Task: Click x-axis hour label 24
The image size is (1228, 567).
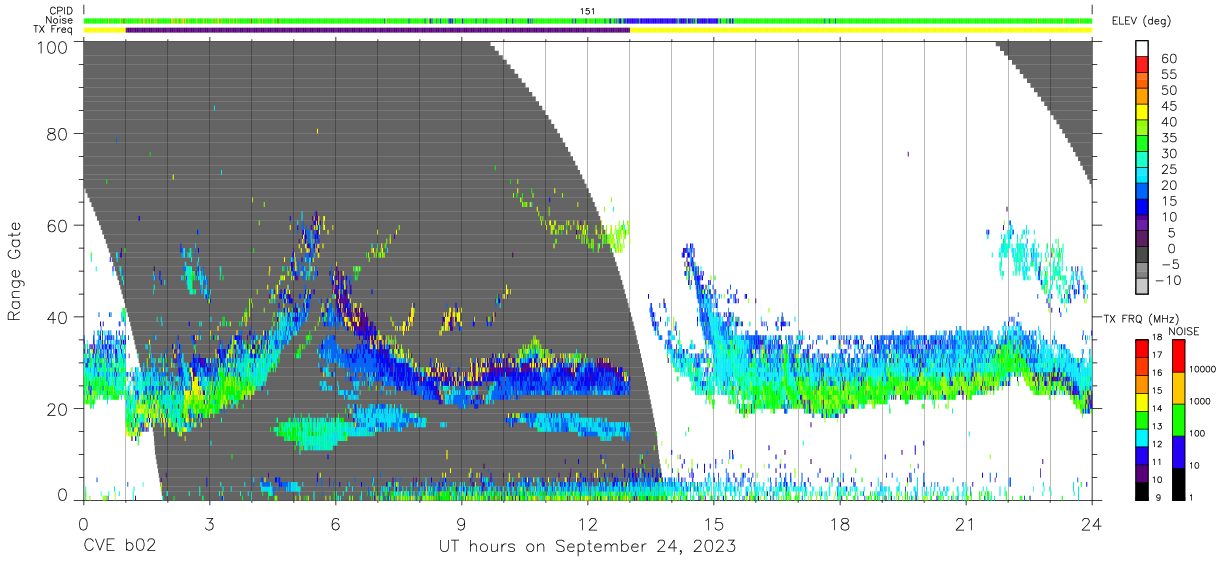Action: (x=1092, y=524)
